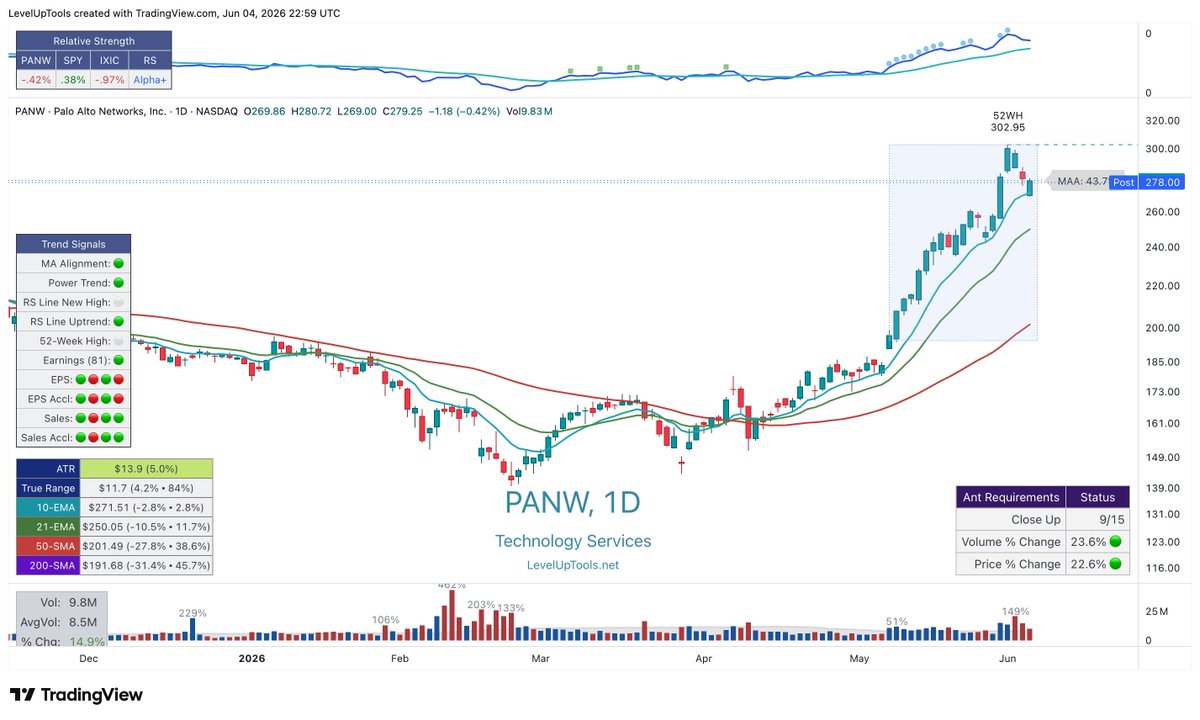
Task: Click the 200-SMA value $191.68
Action: 146,565
